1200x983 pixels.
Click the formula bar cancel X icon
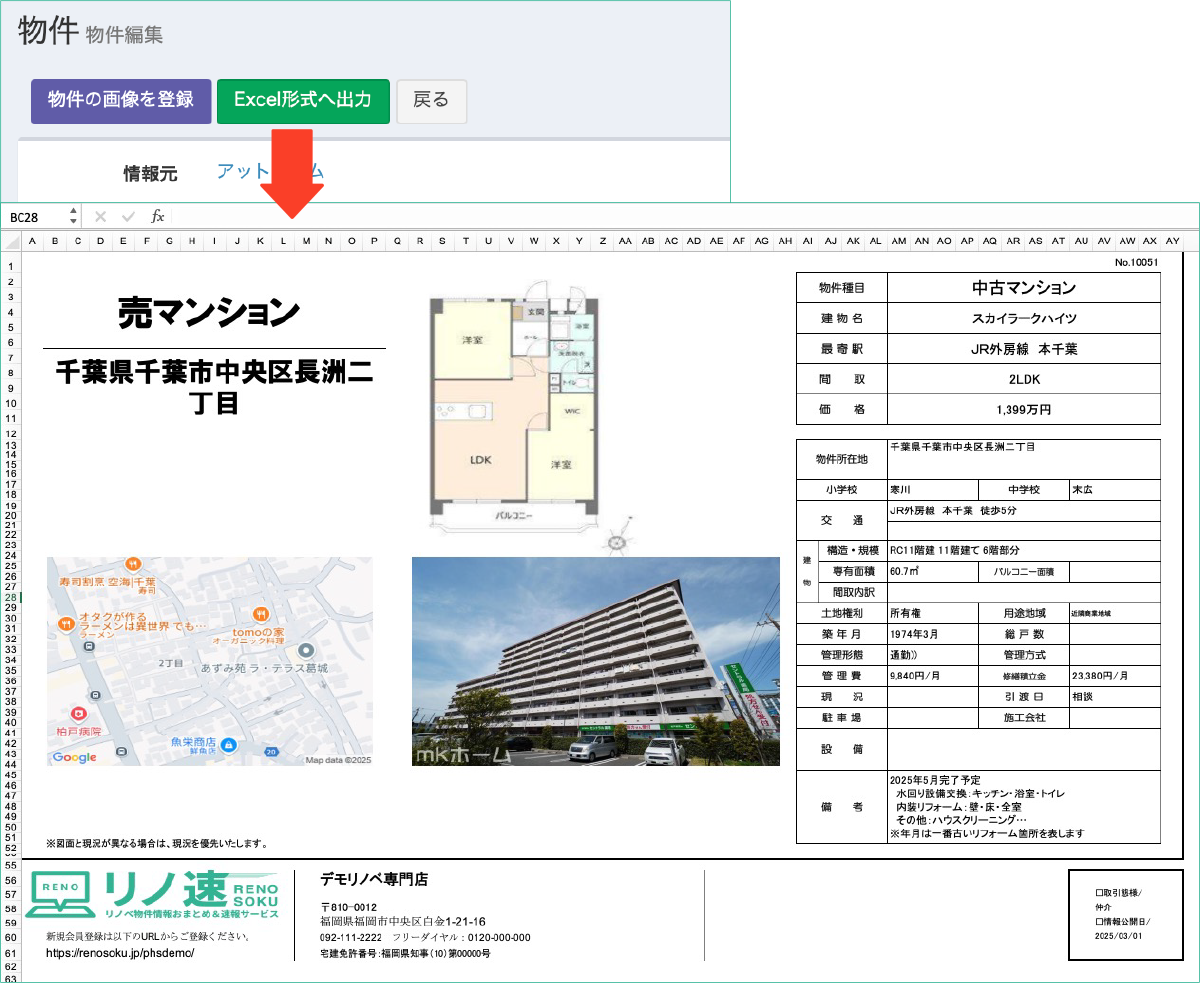click(100, 217)
